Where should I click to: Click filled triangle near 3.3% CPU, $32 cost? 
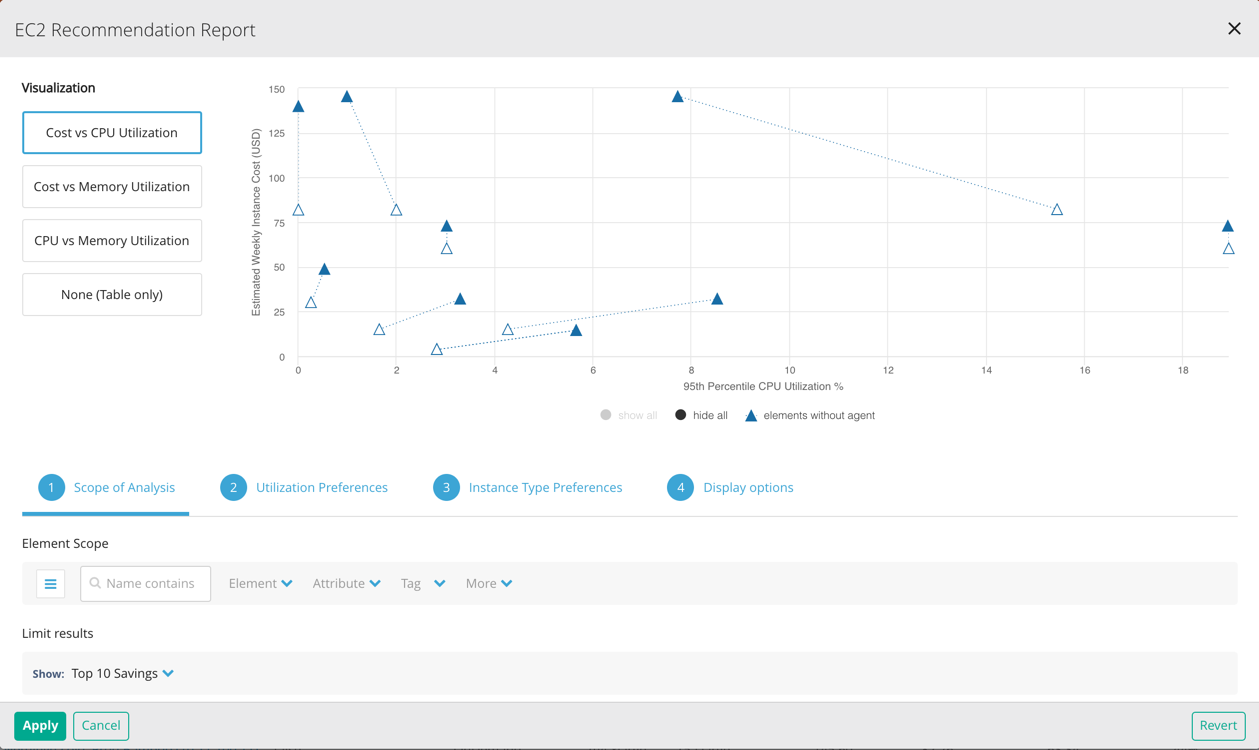pyautogui.click(x=460, y=299)
